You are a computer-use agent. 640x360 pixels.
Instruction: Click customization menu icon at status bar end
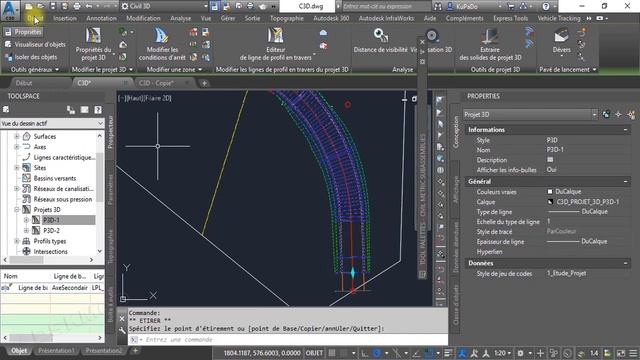coord(633,353)
